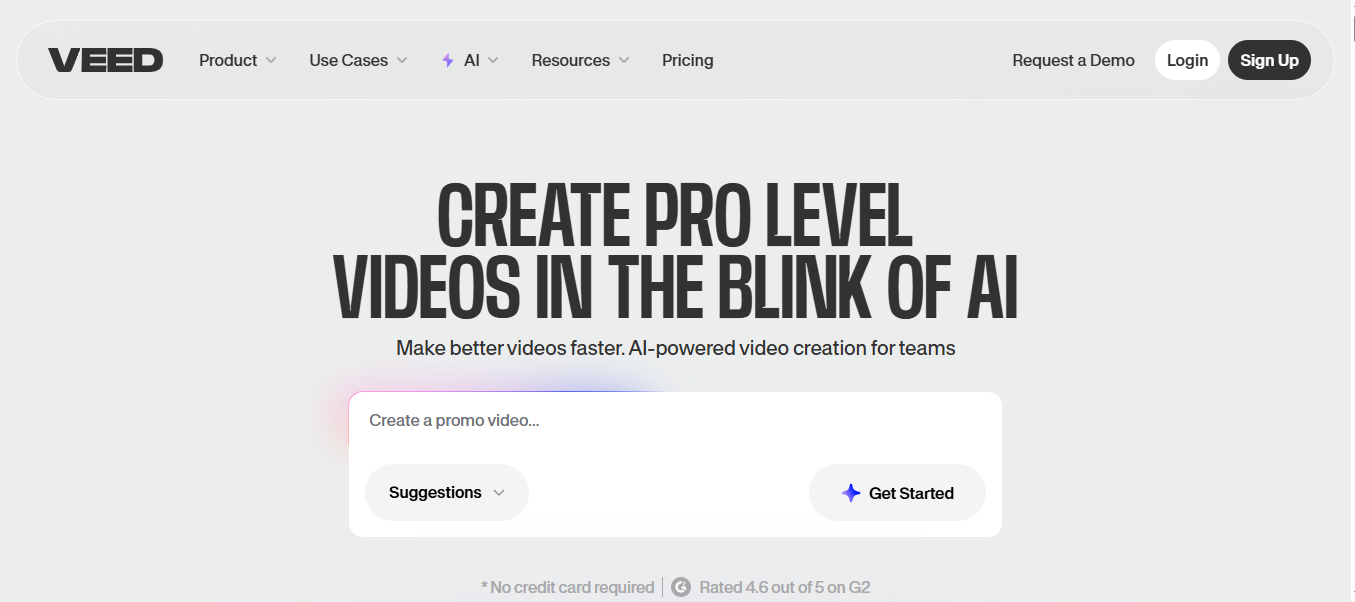Expand the AI chevron arrow

[493, 60]
